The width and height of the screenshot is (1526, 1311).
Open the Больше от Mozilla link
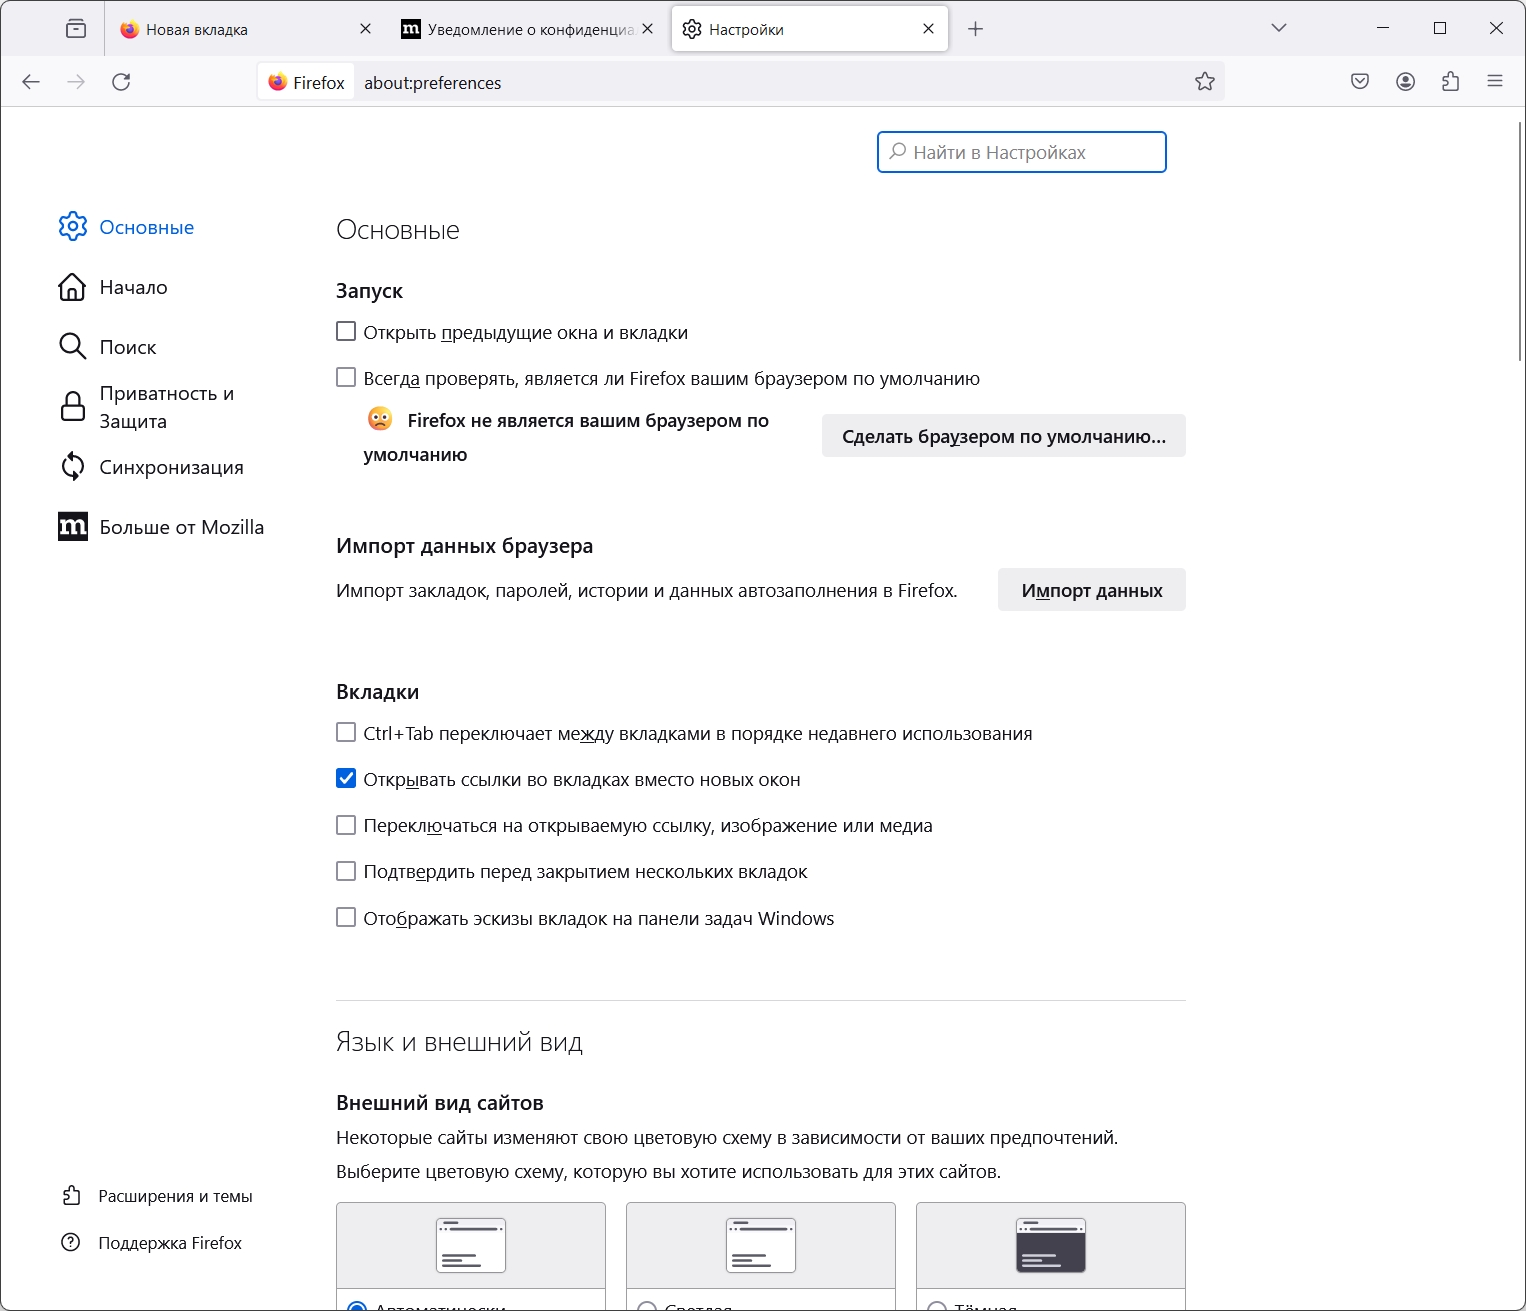[x=181, y=527]
